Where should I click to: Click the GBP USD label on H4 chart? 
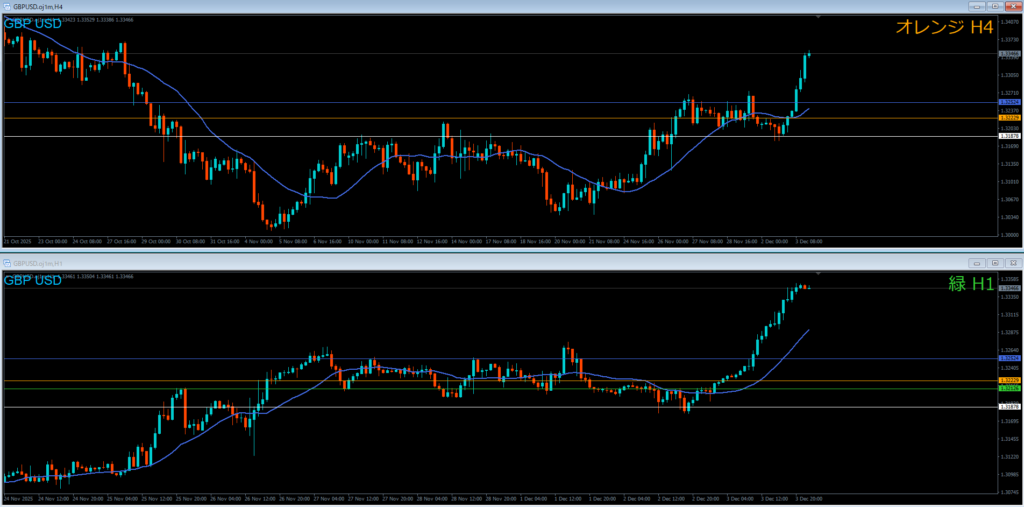point(32,24)
